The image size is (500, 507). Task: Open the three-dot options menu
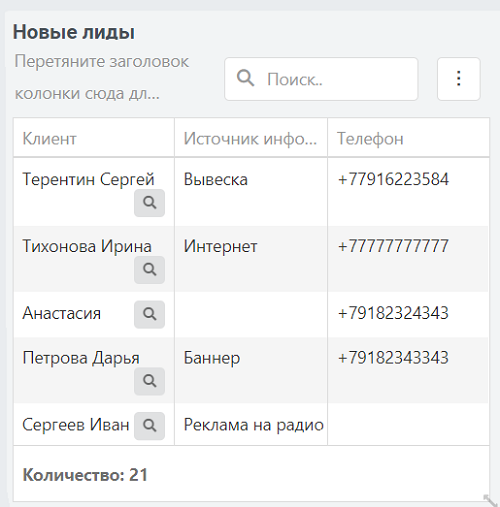(x=459, y=79)
